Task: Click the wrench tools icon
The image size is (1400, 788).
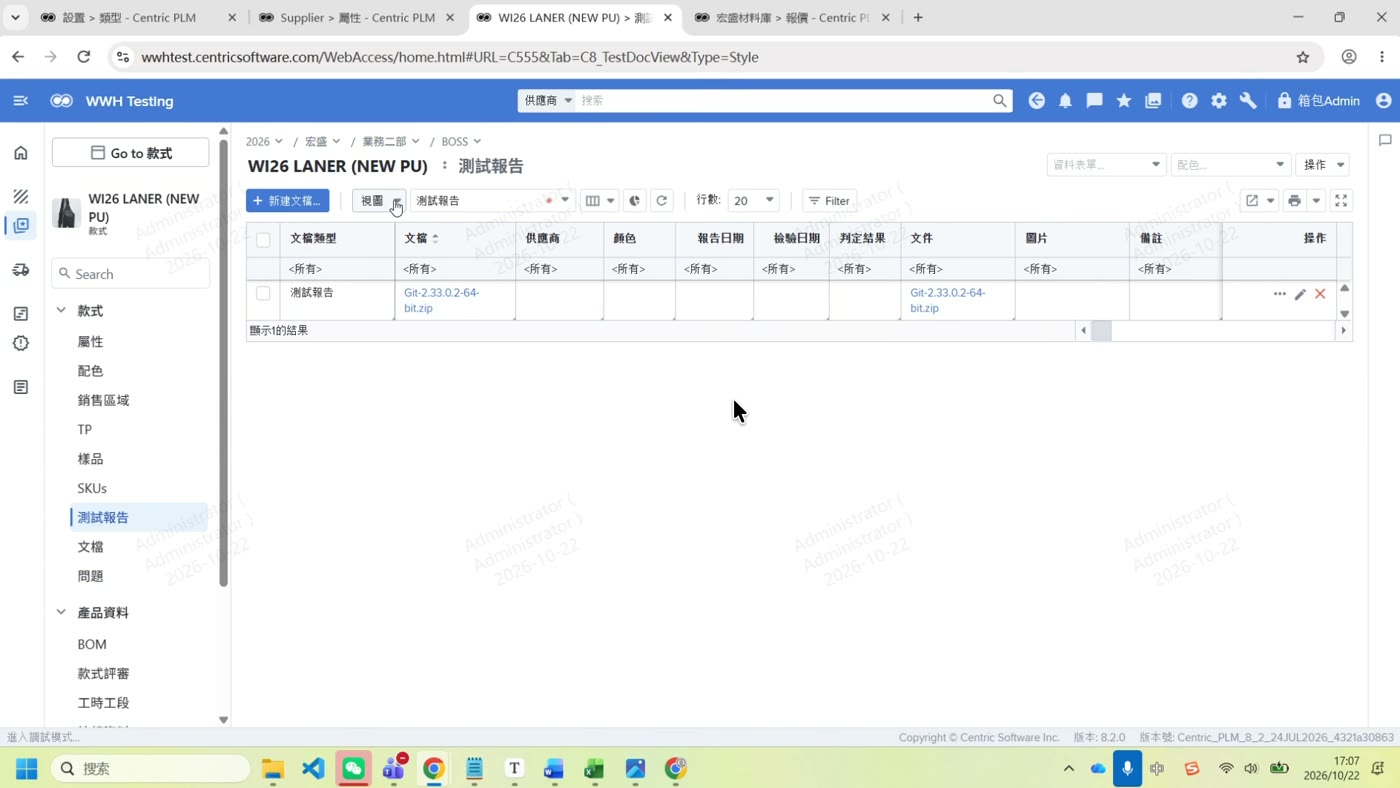Action: pyautogui.click(x=1248, y=101)
